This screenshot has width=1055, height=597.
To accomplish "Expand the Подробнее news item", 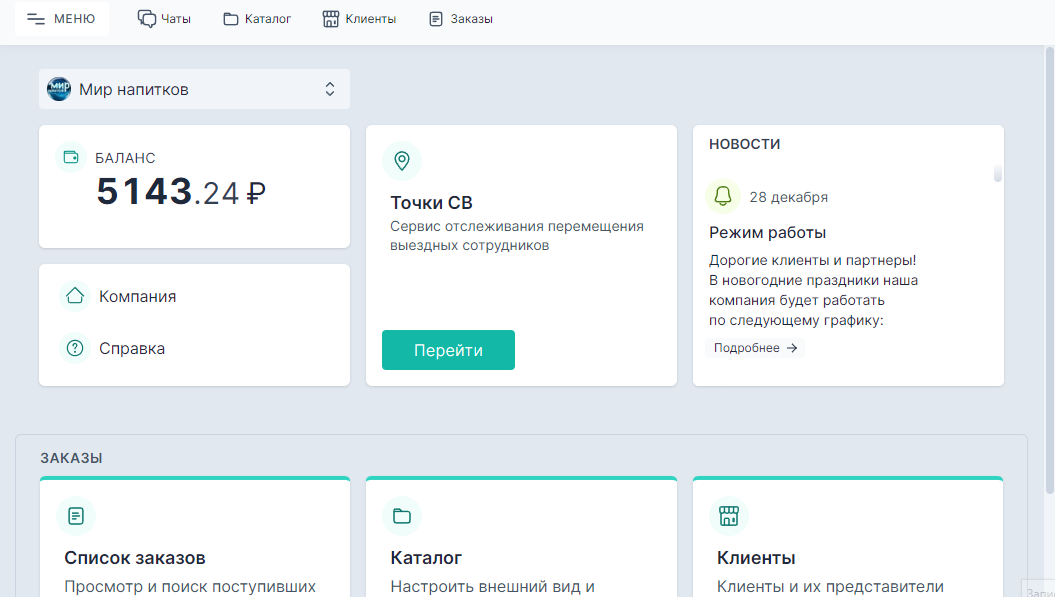I will tap(755, 347).
